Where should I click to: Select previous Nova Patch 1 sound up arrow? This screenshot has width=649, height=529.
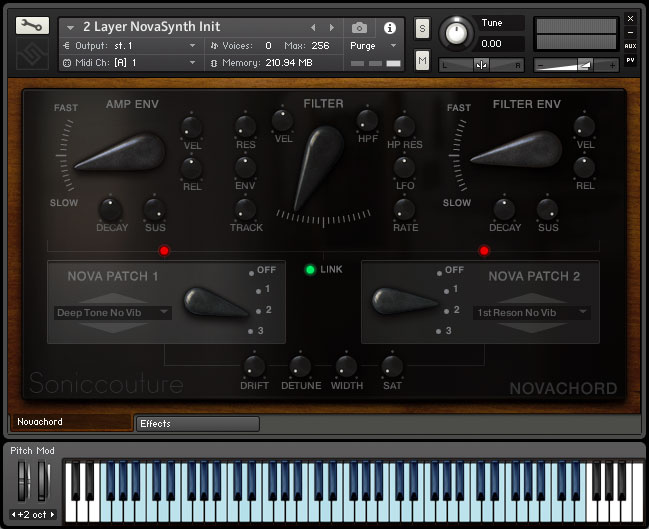click(113, 298)
